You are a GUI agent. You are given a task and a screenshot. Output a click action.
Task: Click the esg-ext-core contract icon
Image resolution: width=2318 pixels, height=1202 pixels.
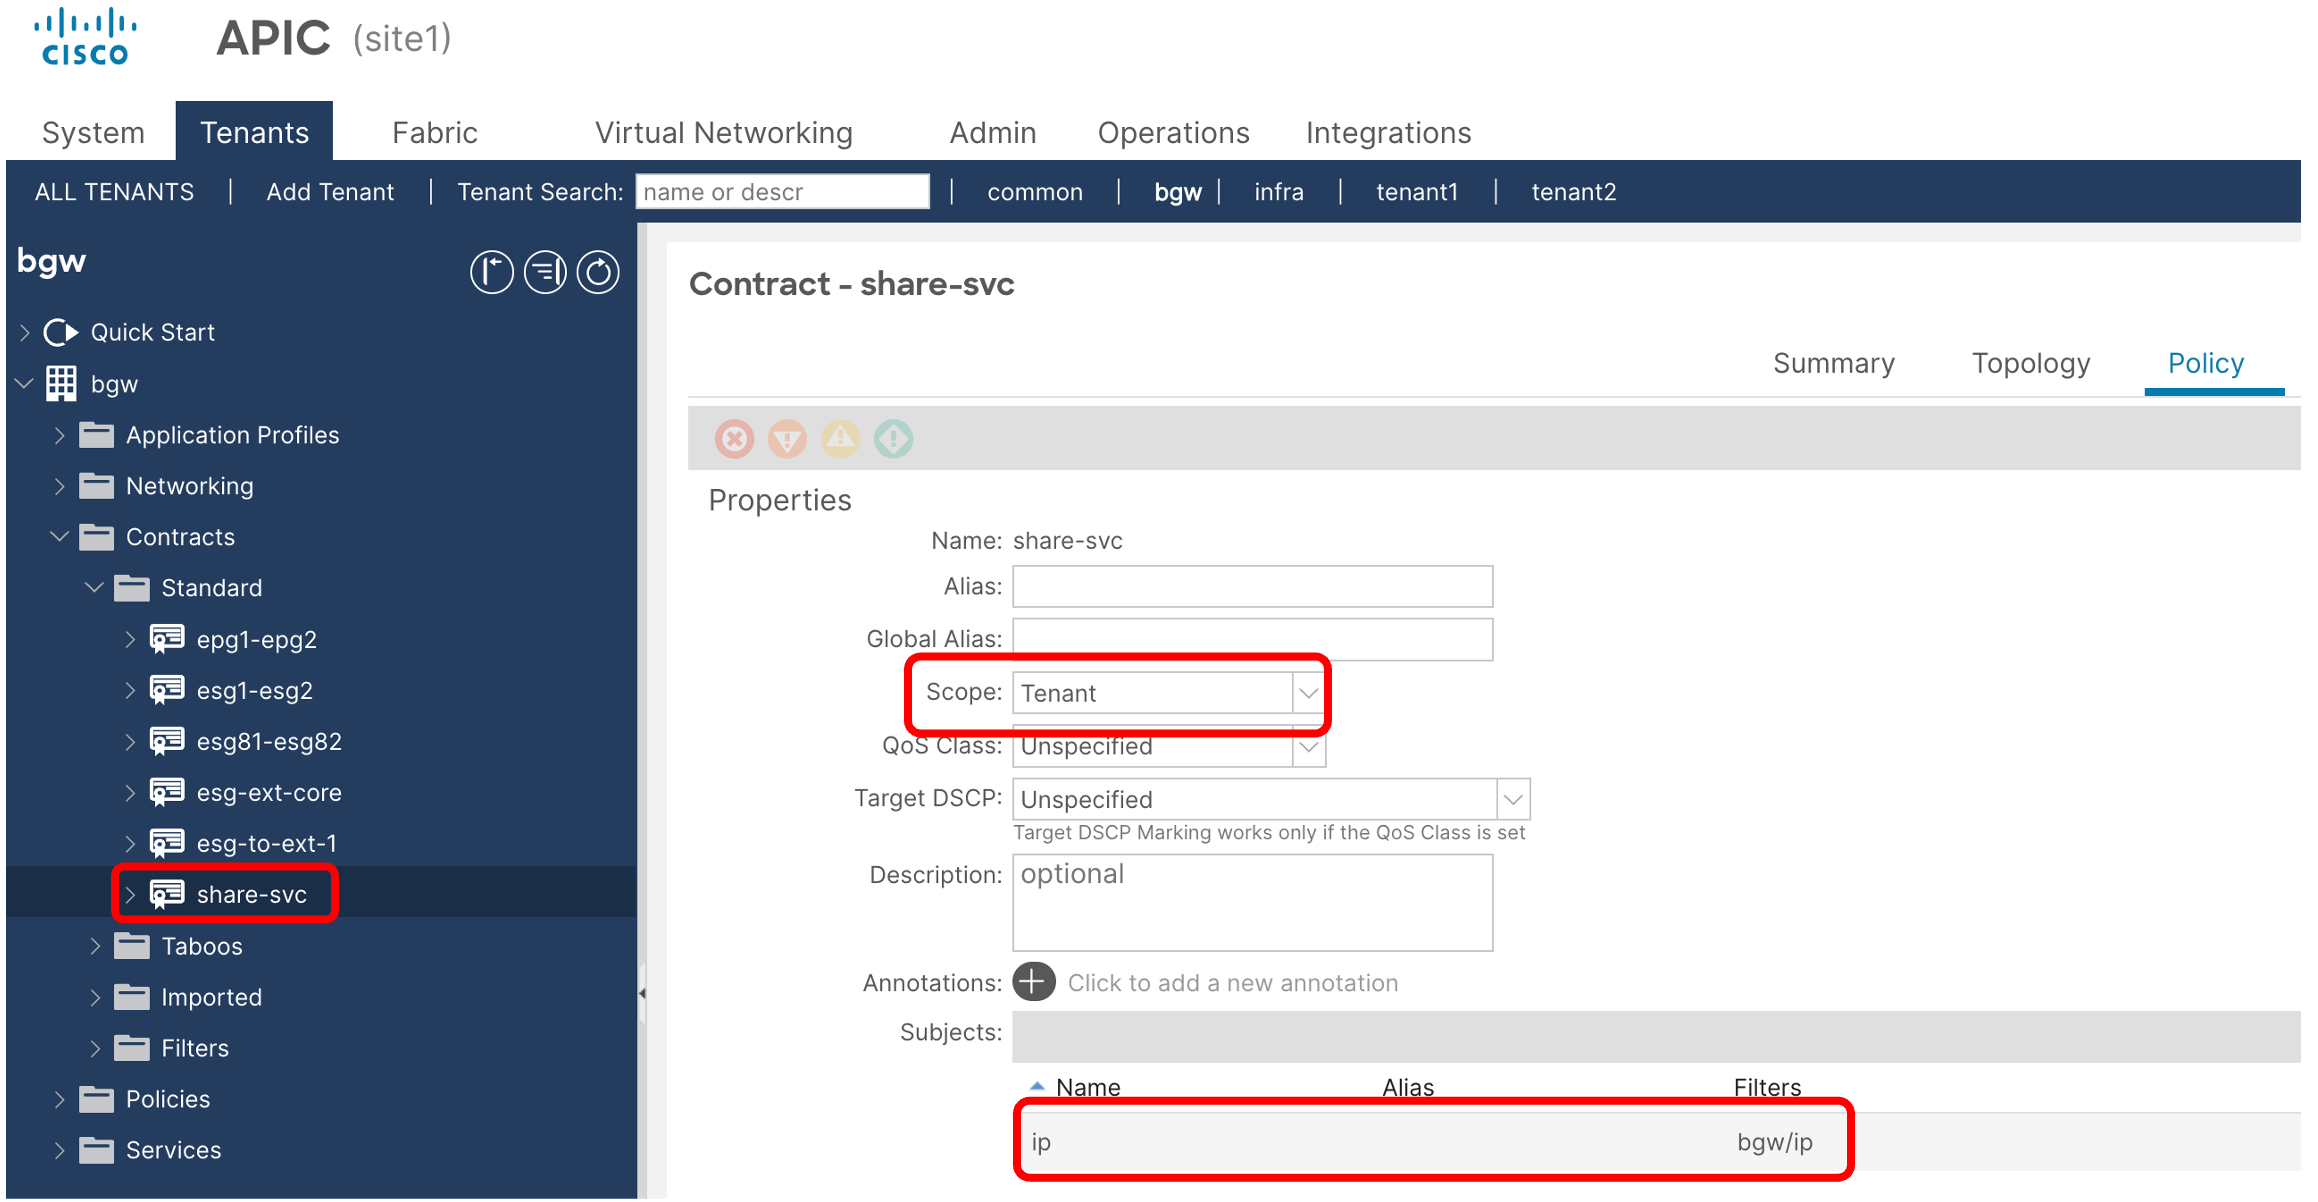coord(167,792)
